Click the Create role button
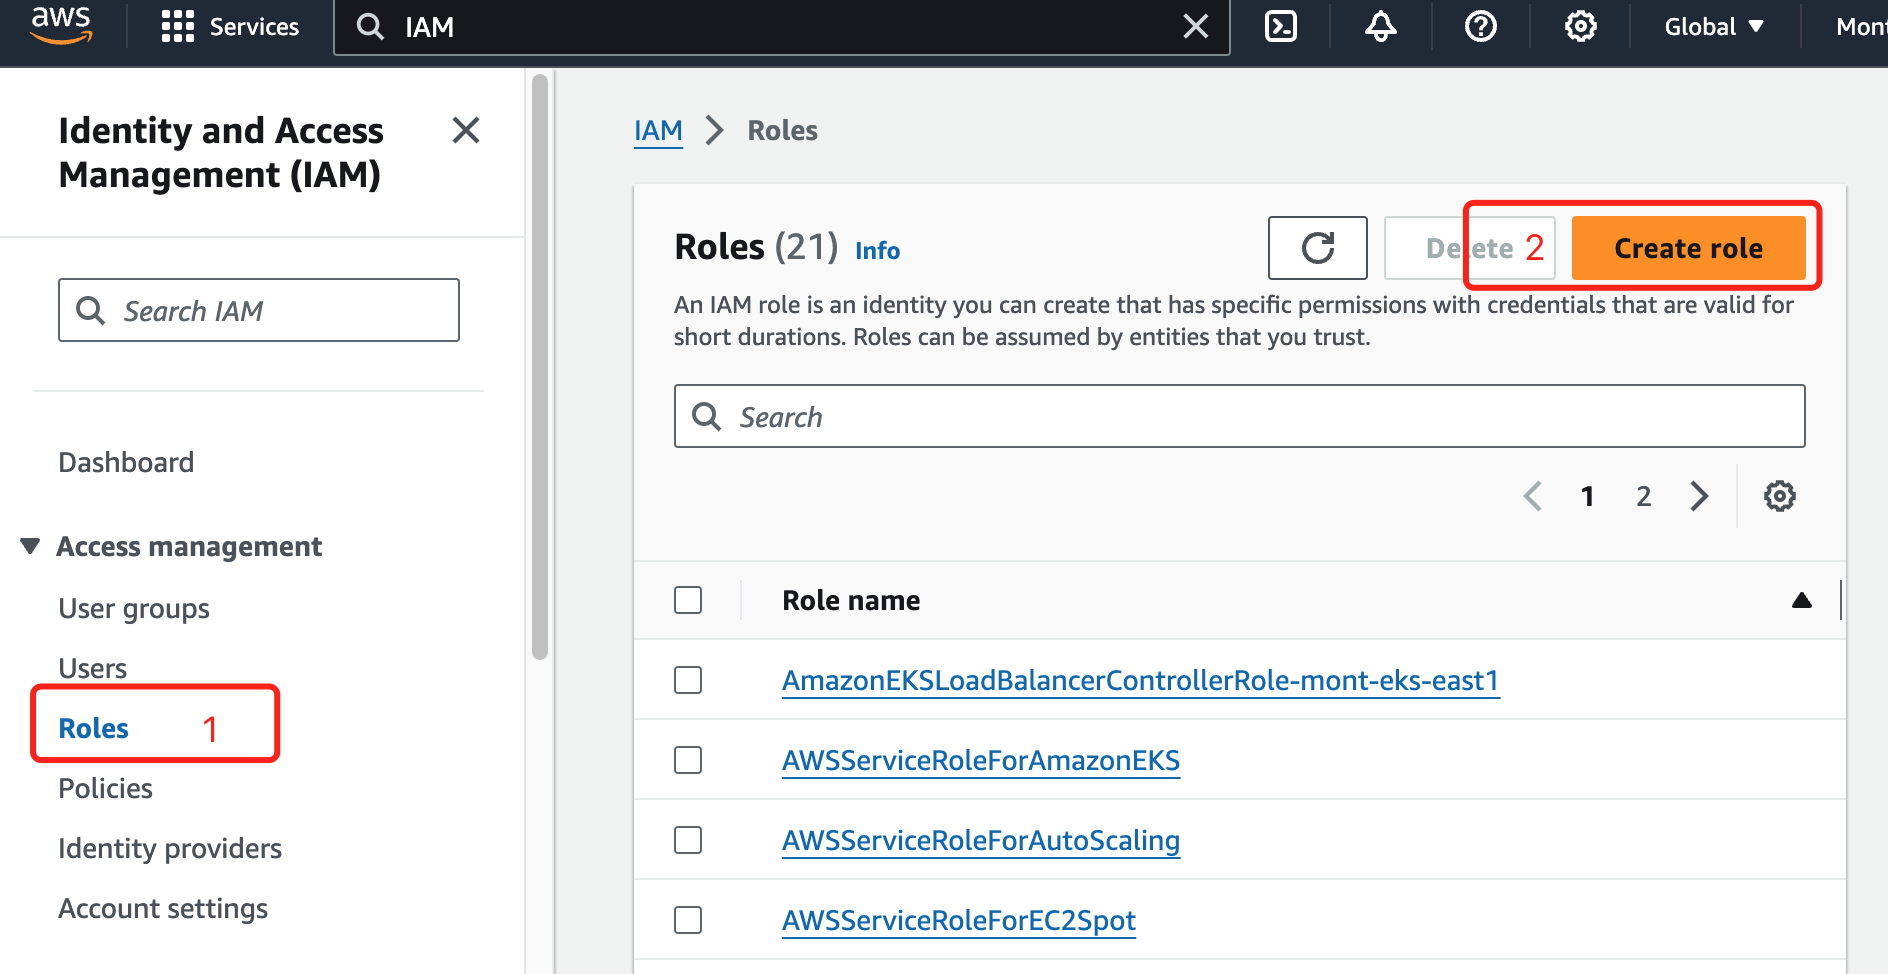 (1688, 248)
